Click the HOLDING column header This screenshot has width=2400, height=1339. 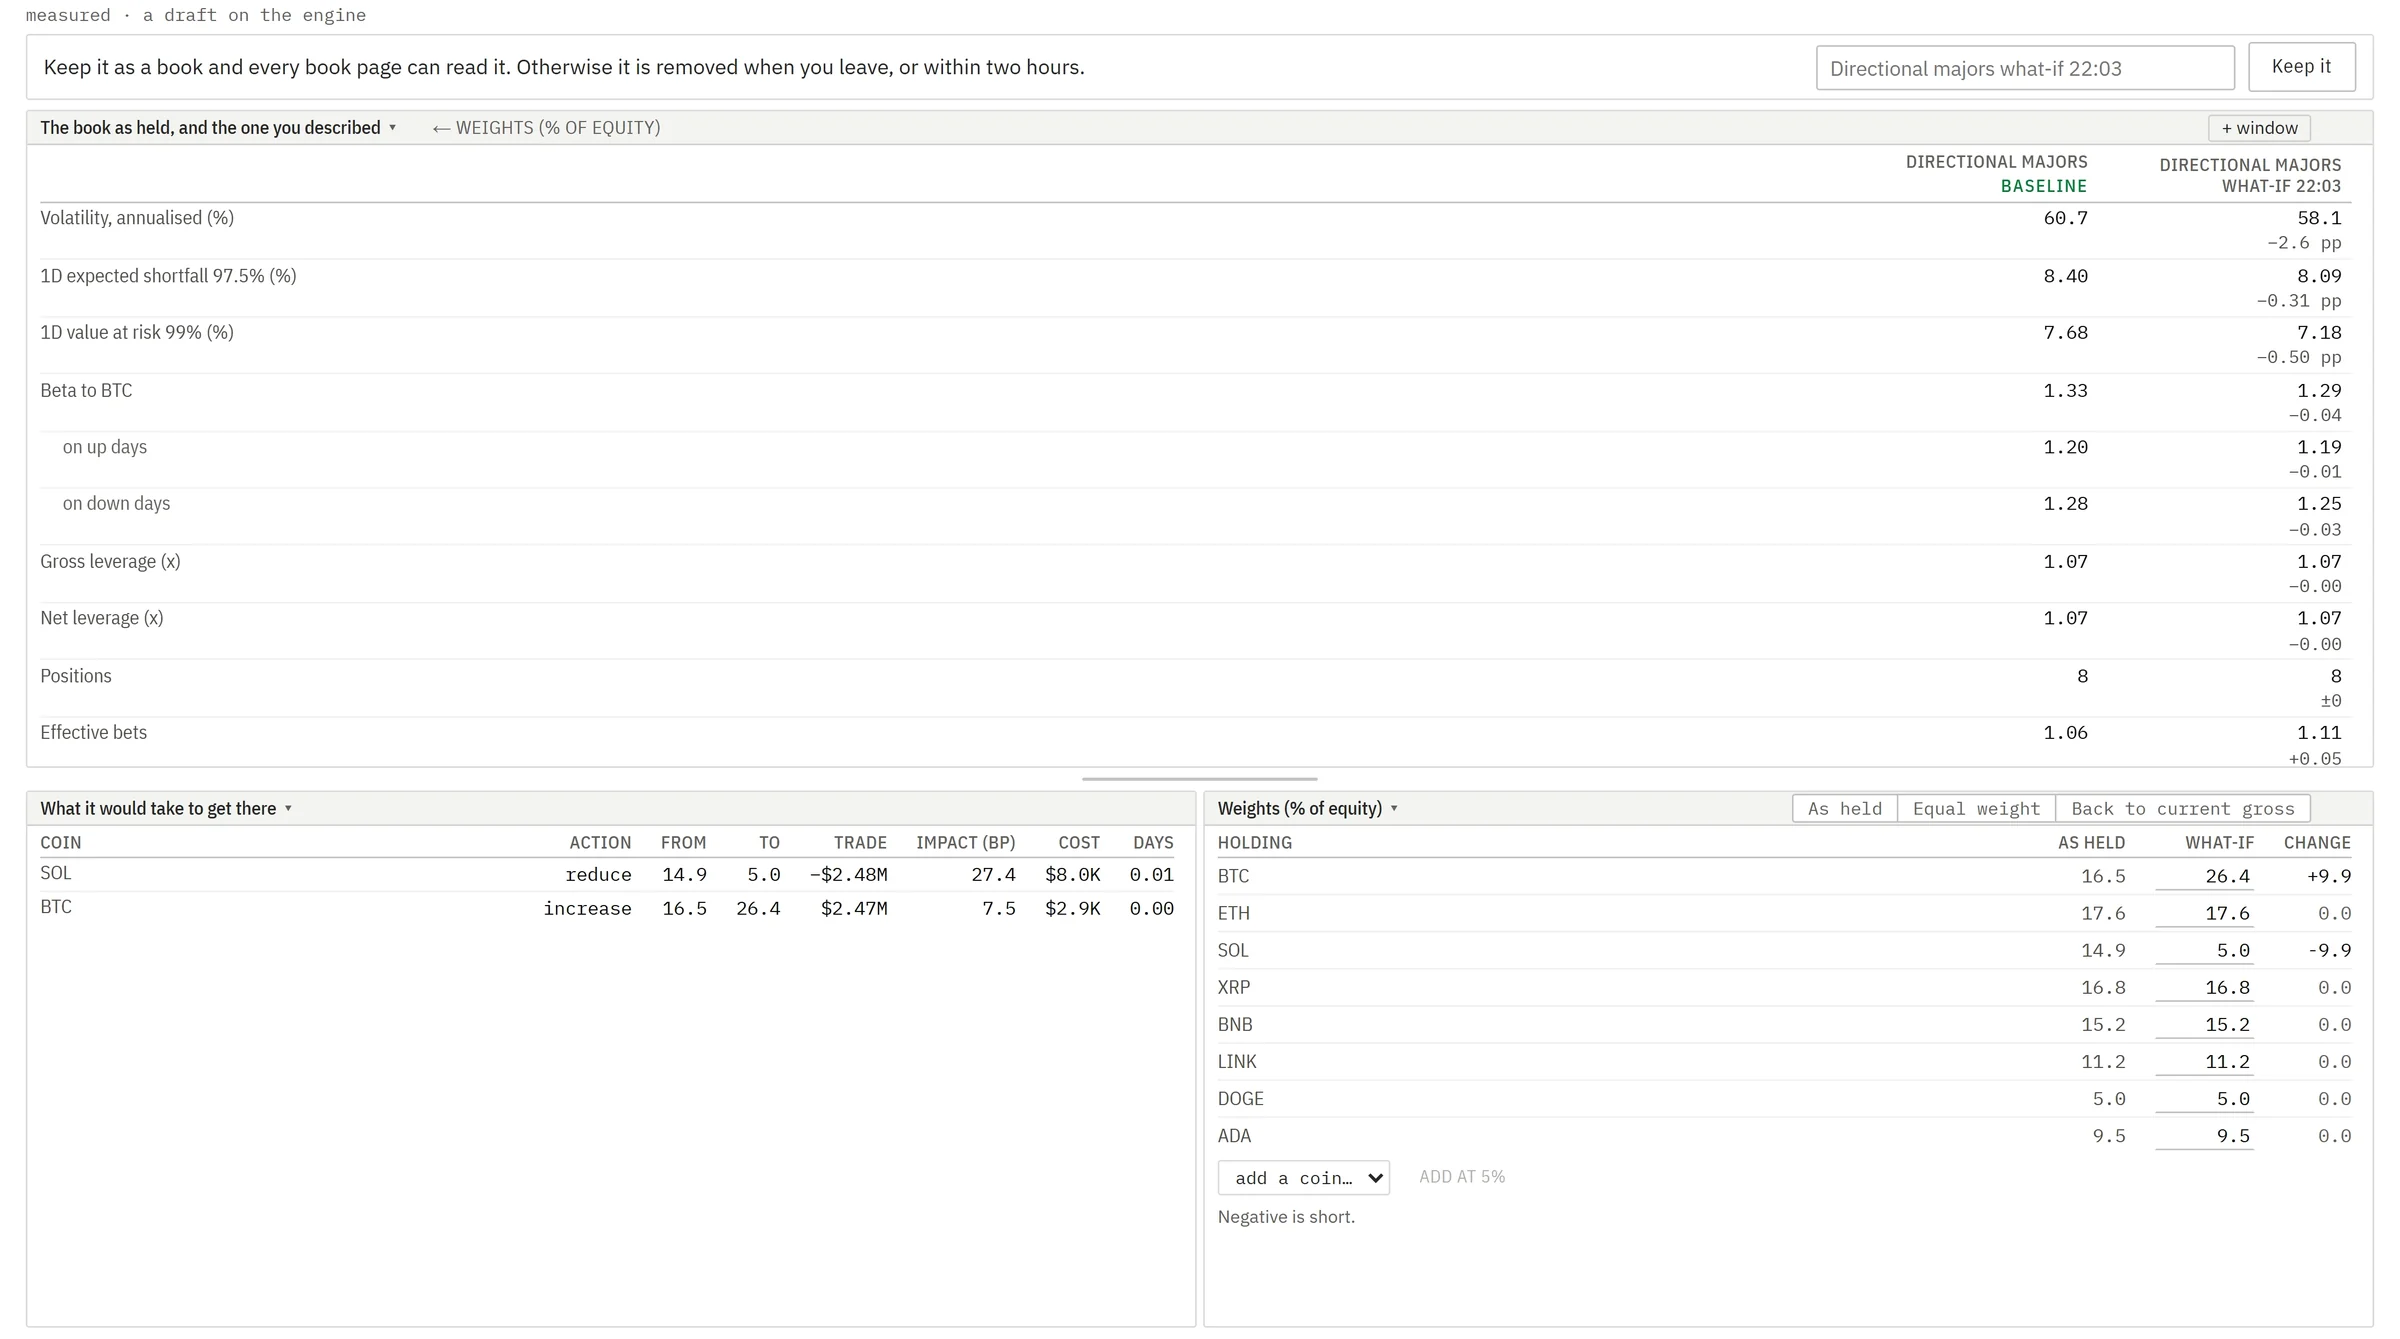point(1254,843)
